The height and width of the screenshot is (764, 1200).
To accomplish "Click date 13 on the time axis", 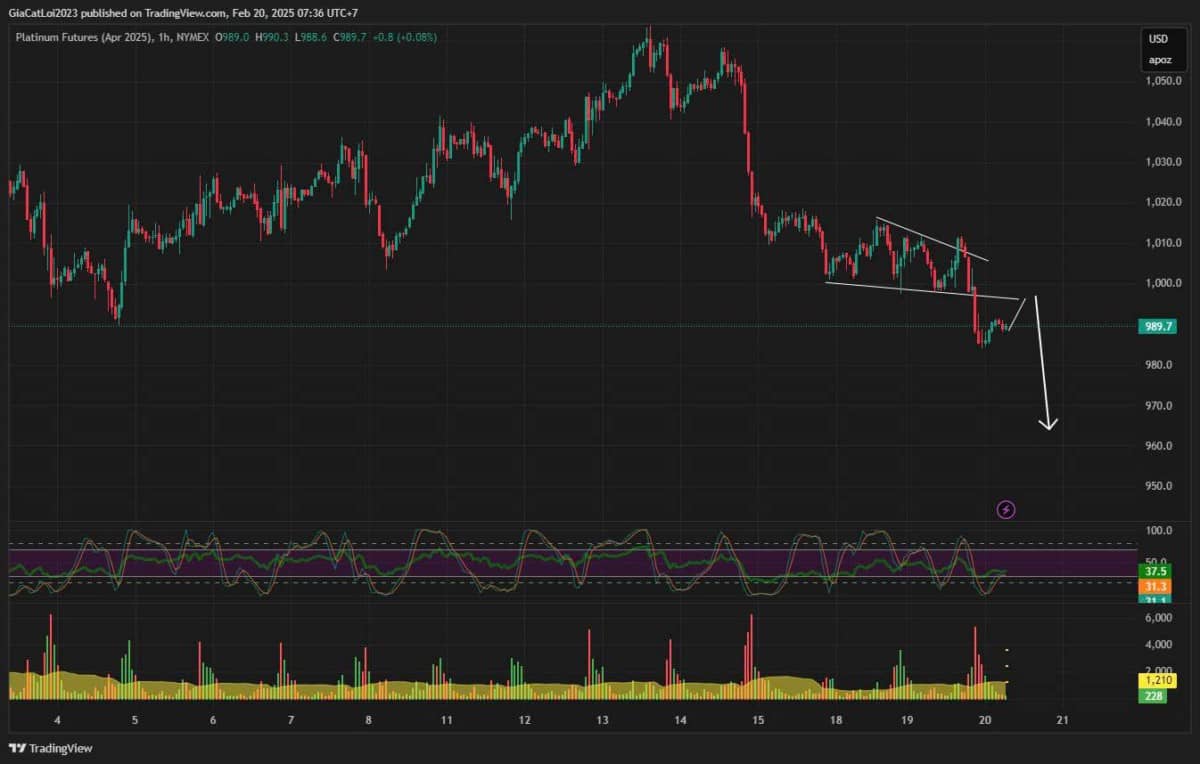I will point(602,720).
